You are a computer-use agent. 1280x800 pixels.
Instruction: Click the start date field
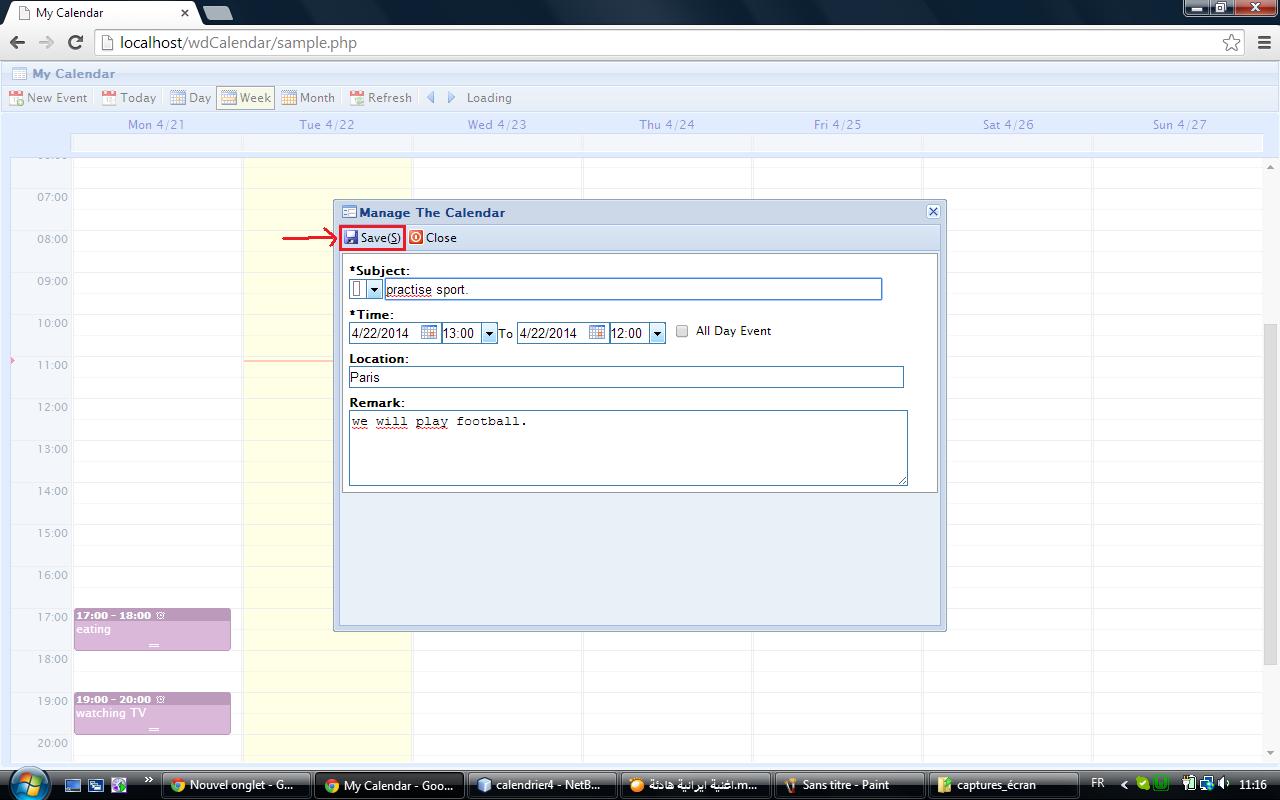click(x=385, y=333)
